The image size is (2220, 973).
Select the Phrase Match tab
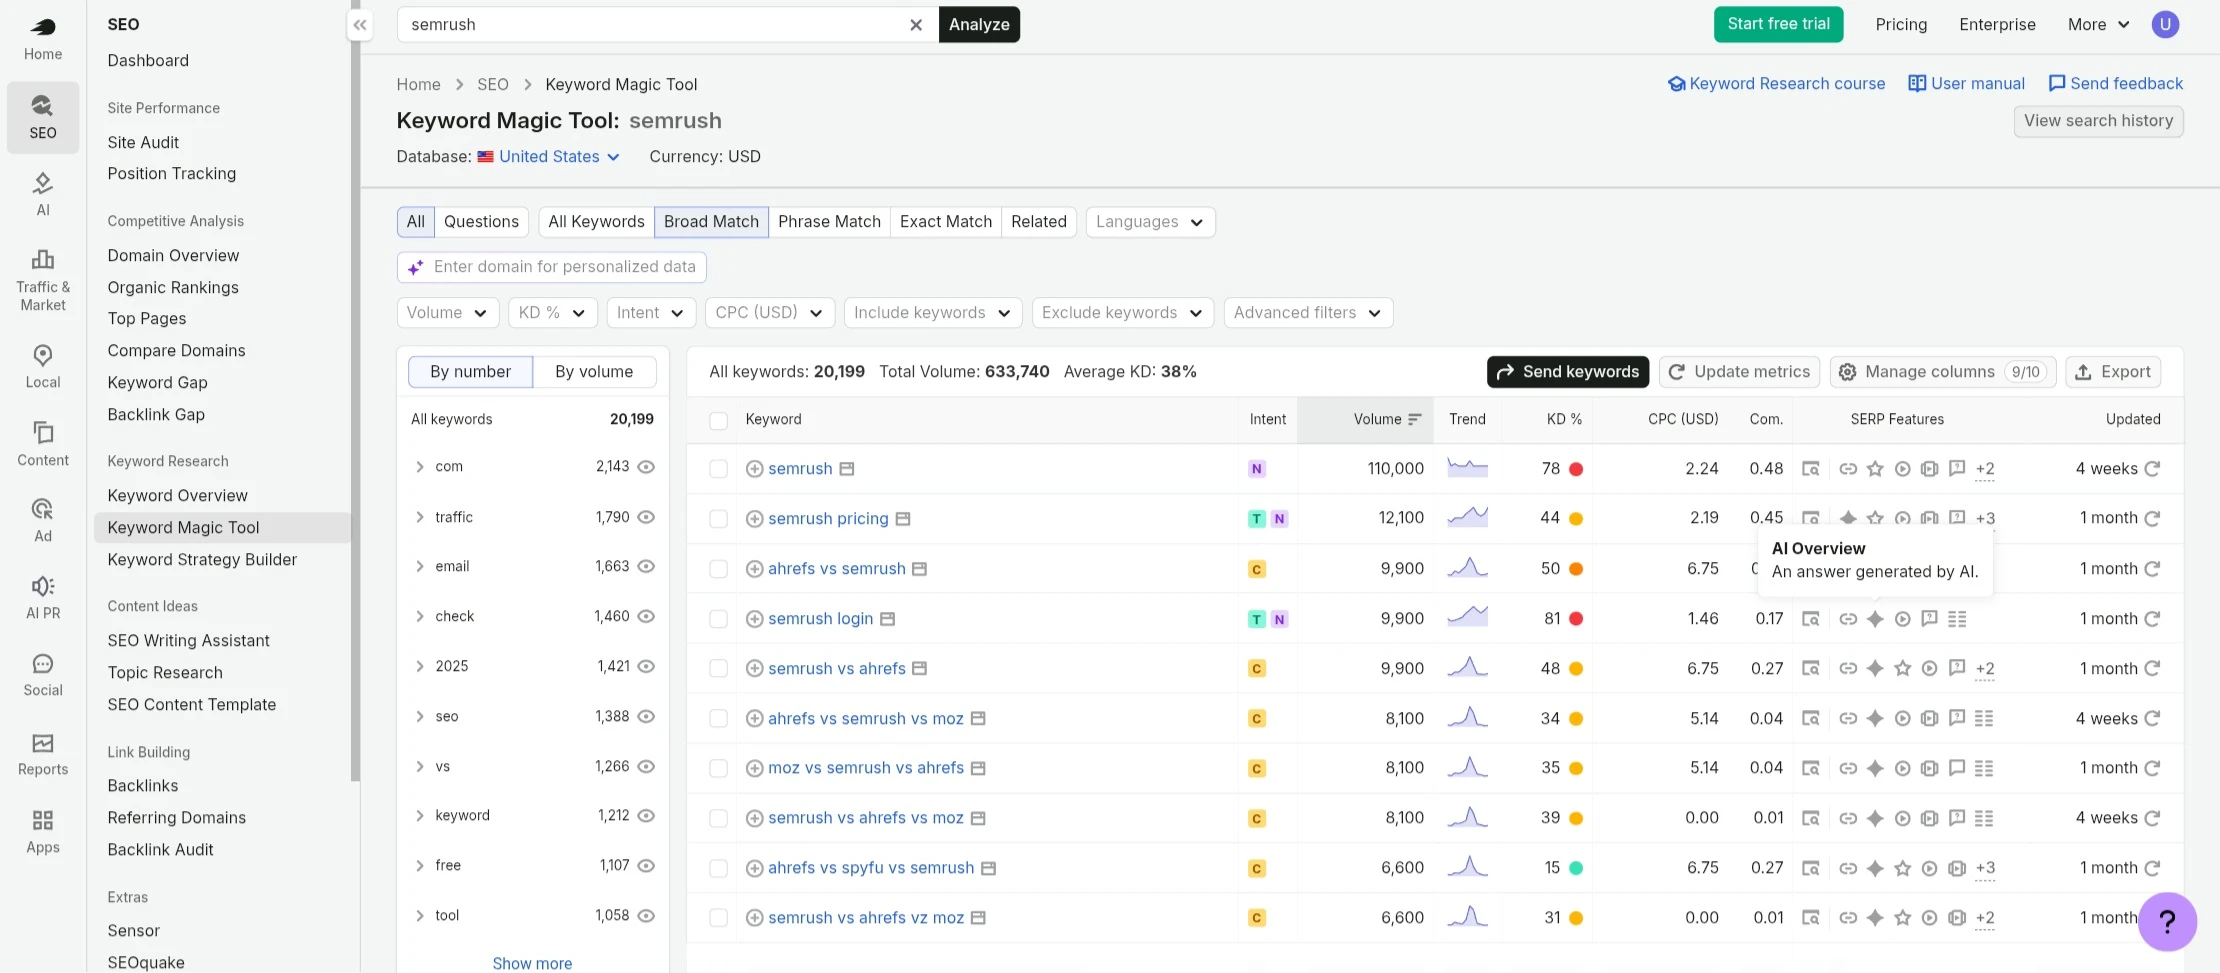coord(829,222)
